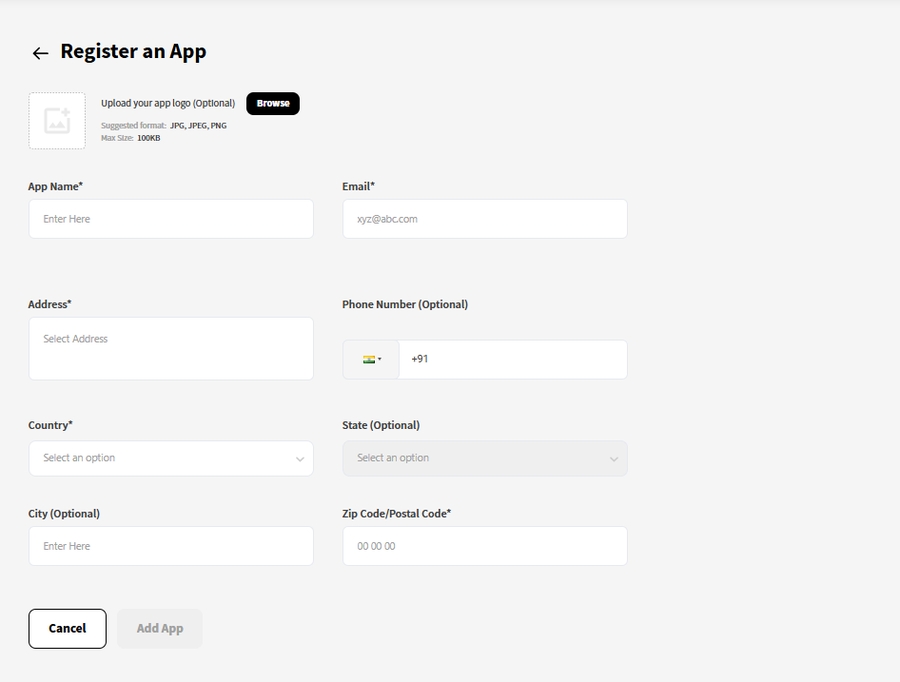900x682 pixels.
Task: Click the chevron arrow in State select
Action: tap(613, 459)
